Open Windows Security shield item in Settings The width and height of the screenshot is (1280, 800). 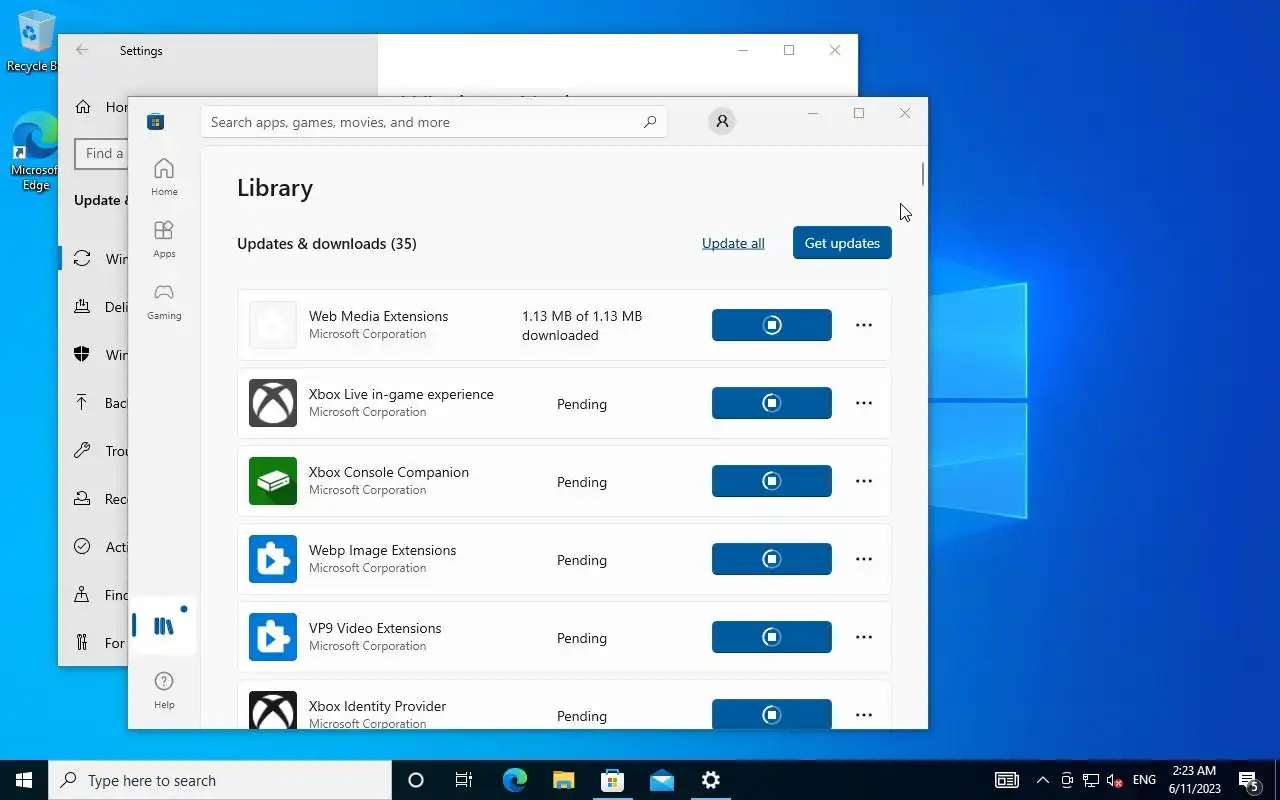pyautogui.click(x=94, y=355)
